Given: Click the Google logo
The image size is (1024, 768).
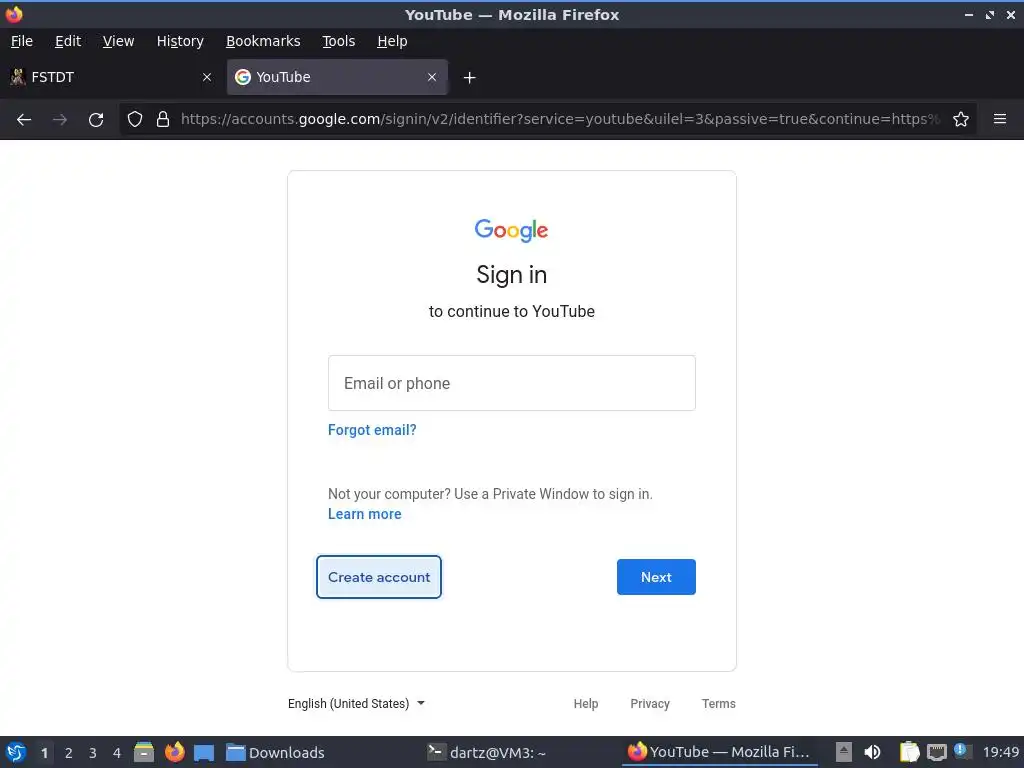Looking at the screenshot, I should (511, 230).
